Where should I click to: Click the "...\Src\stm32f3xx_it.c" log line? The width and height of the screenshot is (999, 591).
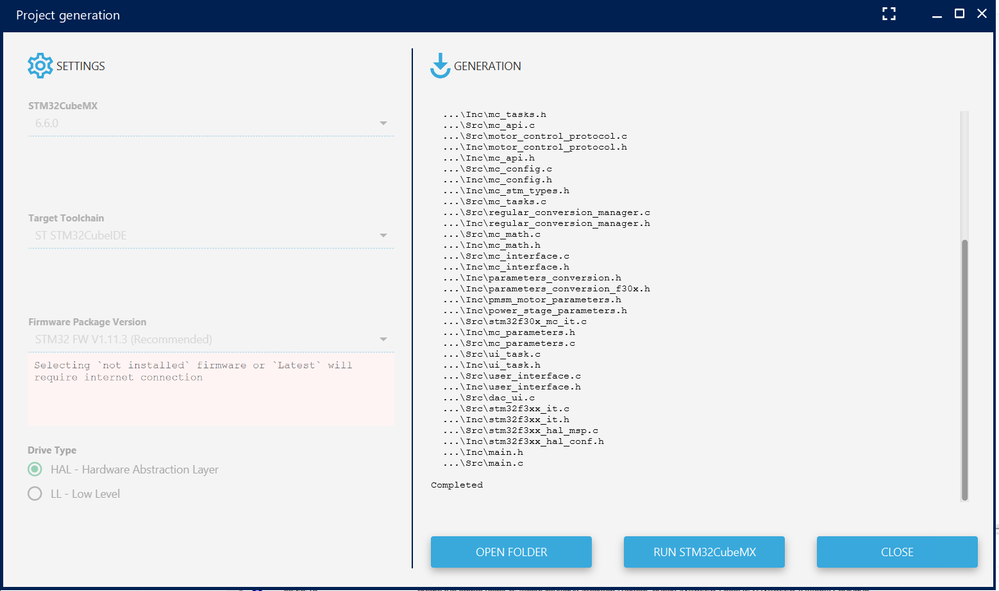[x=506, y=409]
